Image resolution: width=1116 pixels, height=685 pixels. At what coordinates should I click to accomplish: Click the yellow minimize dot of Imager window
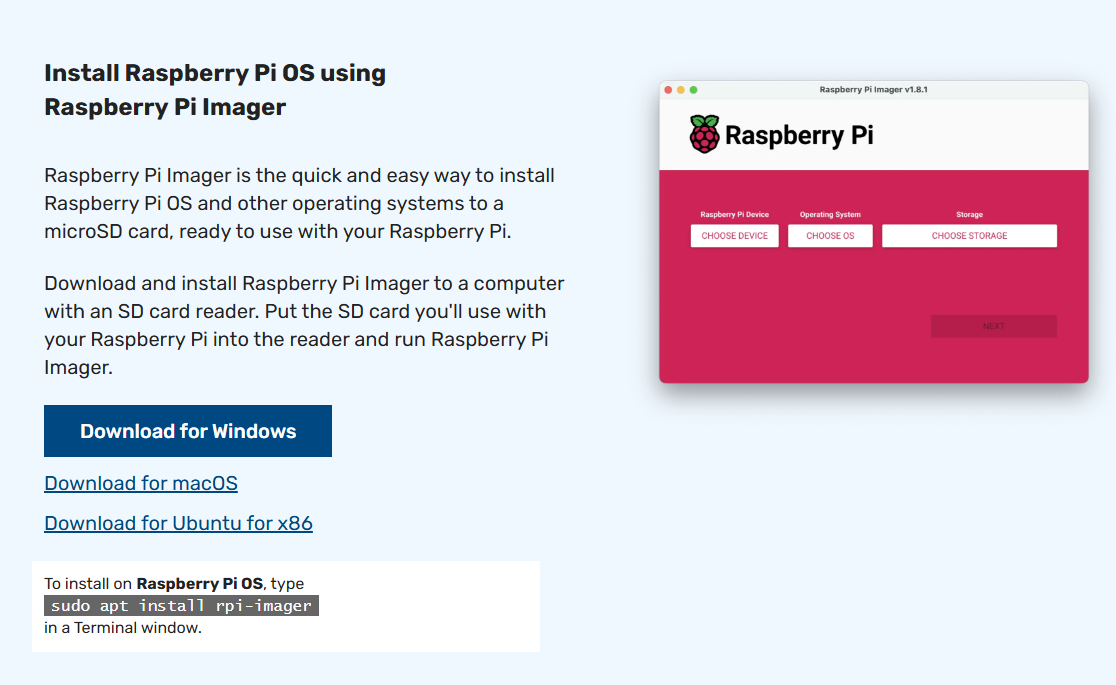coord(681,90)
